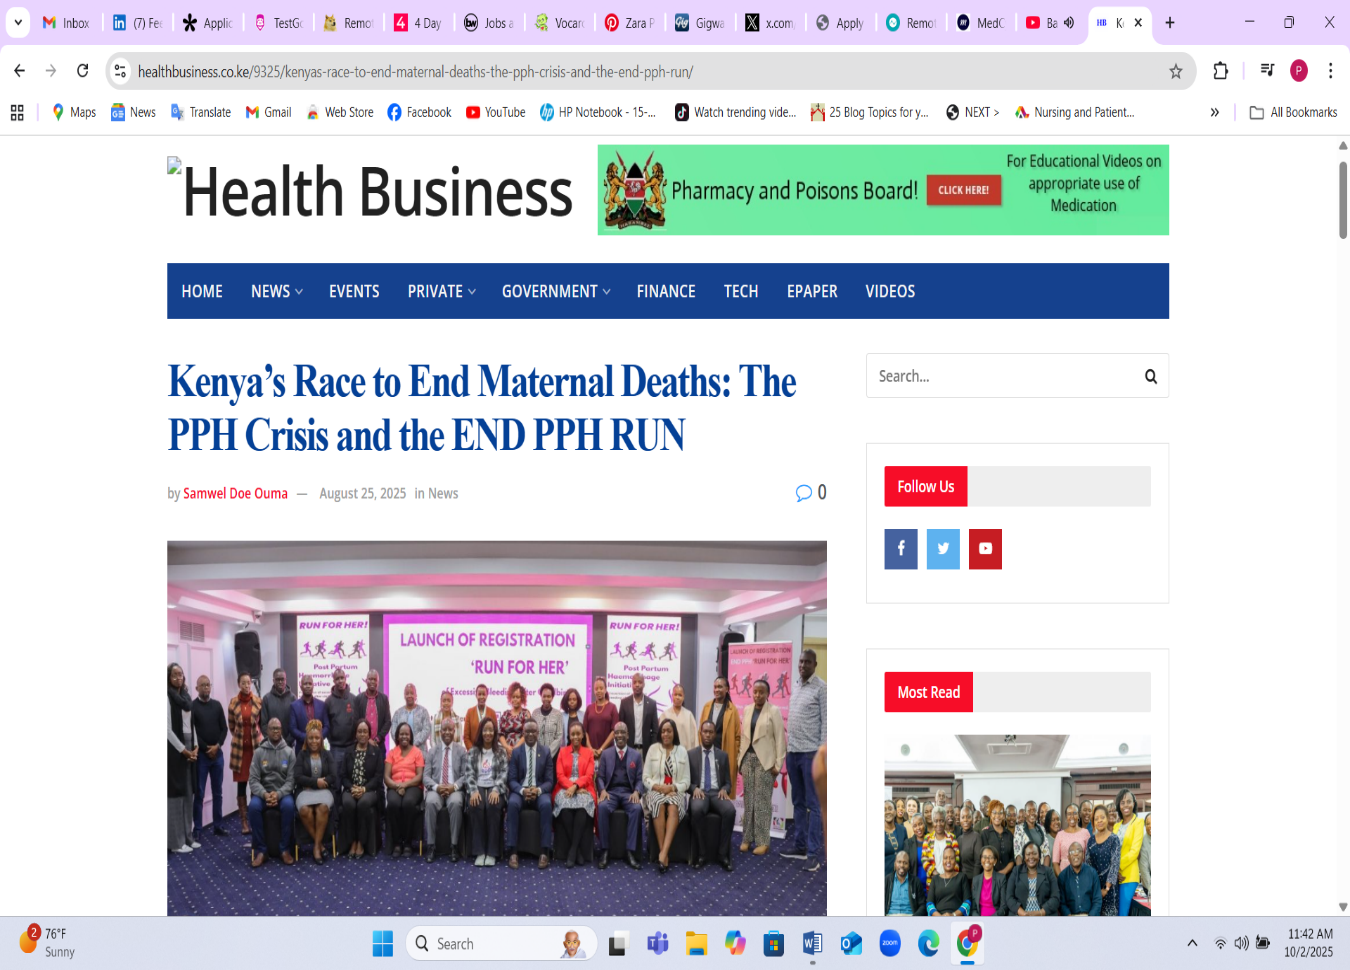Screen dimensions: 1350x970
Task: Click the search magnifier icon
Action: click(x=1150, y=377)
